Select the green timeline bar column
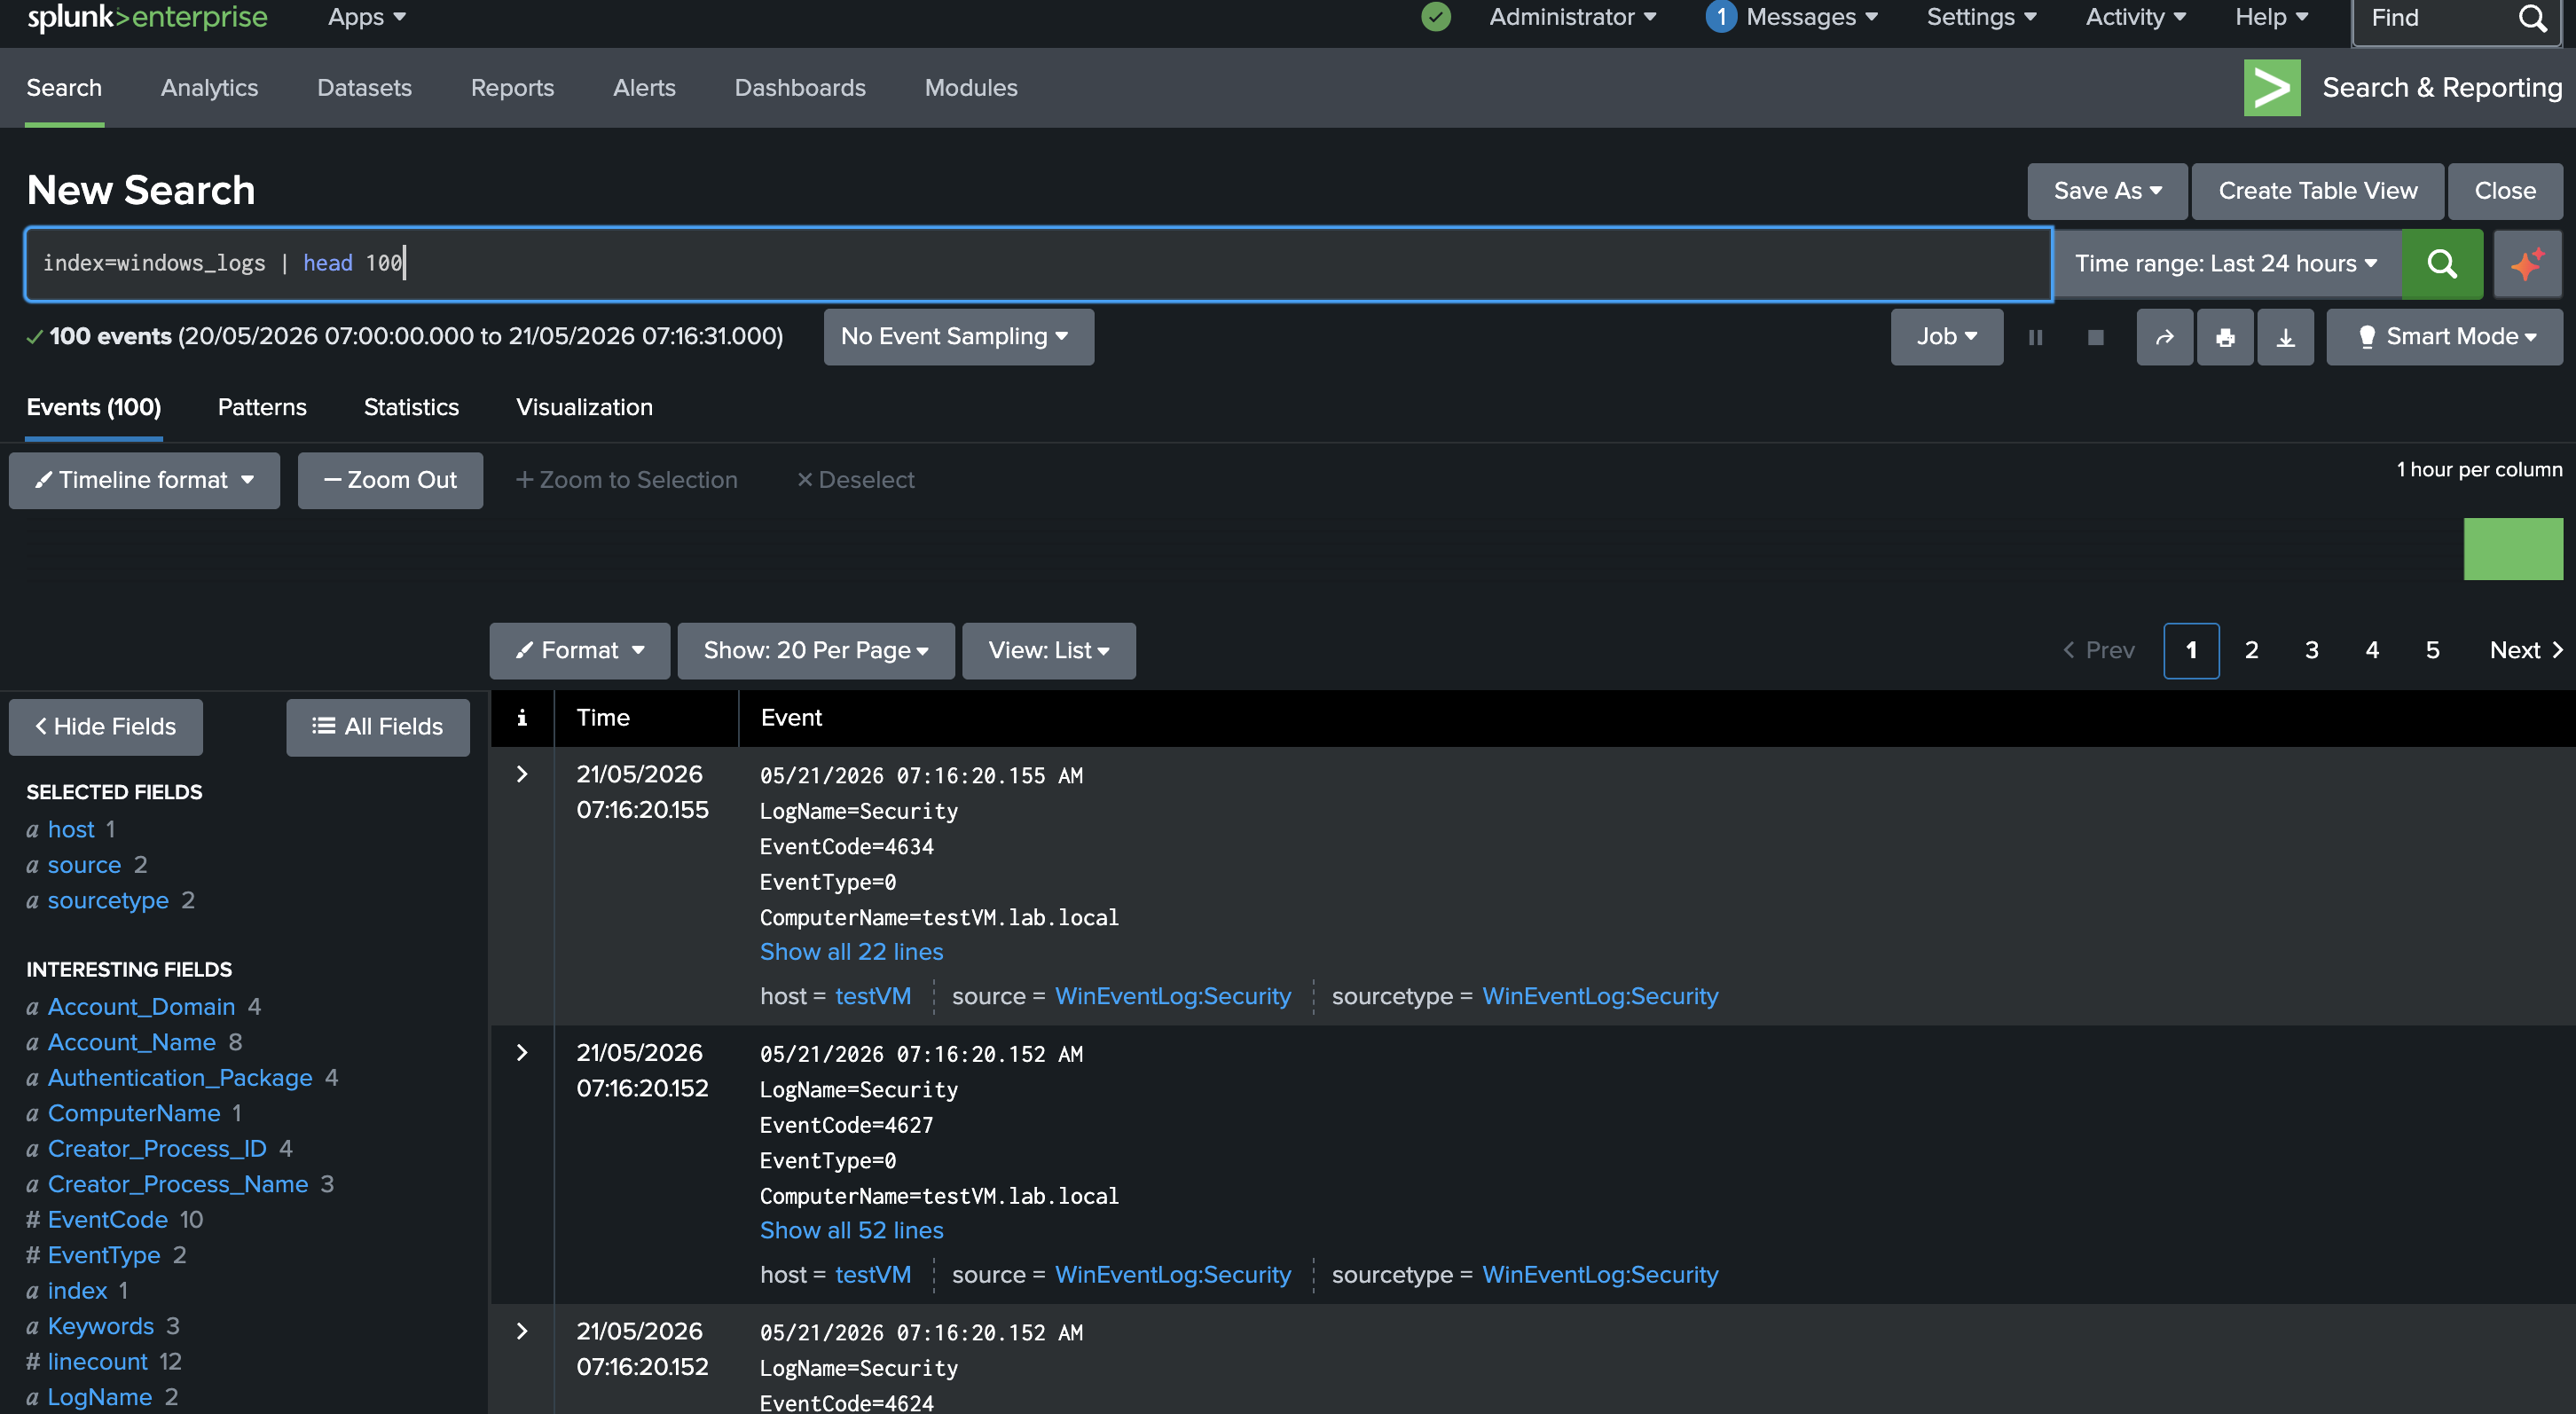Viewport: 2576px width, 1414px height. click(2512, 549)
